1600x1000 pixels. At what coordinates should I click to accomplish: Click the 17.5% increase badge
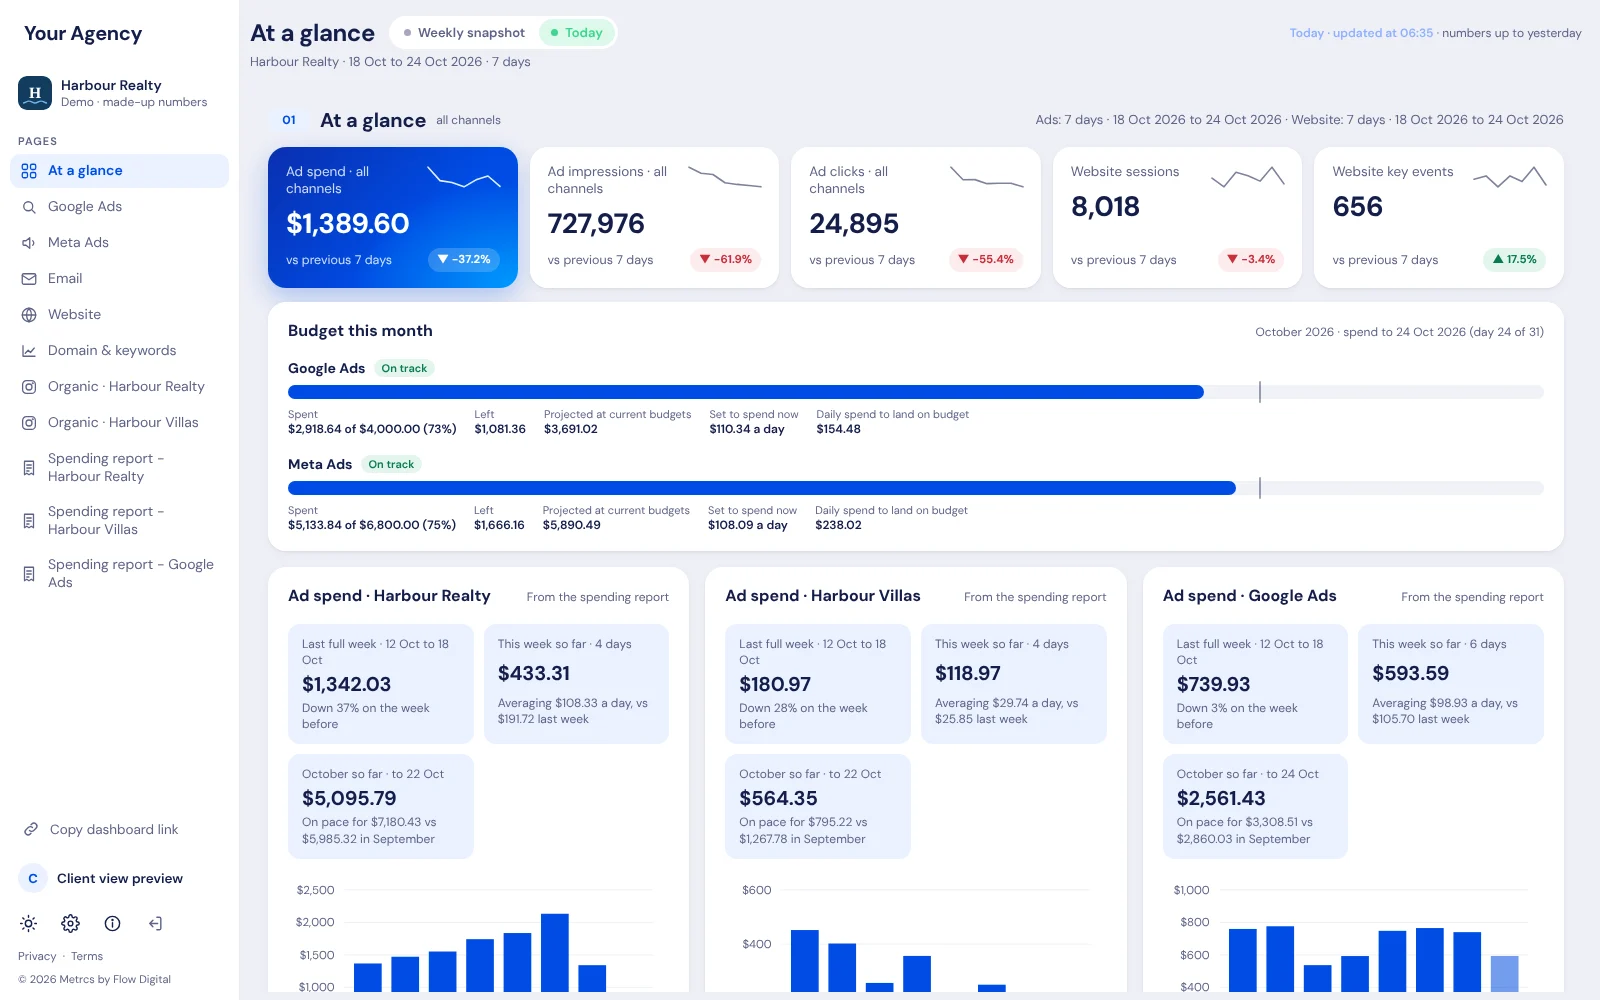1514,260
